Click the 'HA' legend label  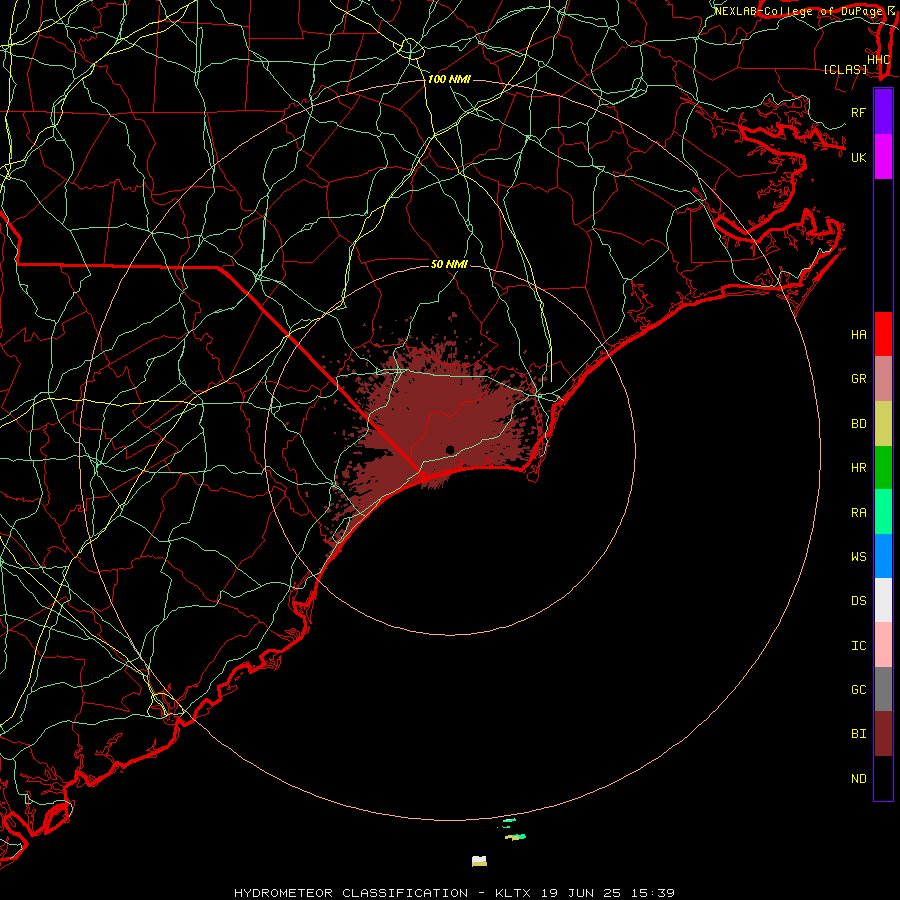pyautogui.click(x=859, y=335)
